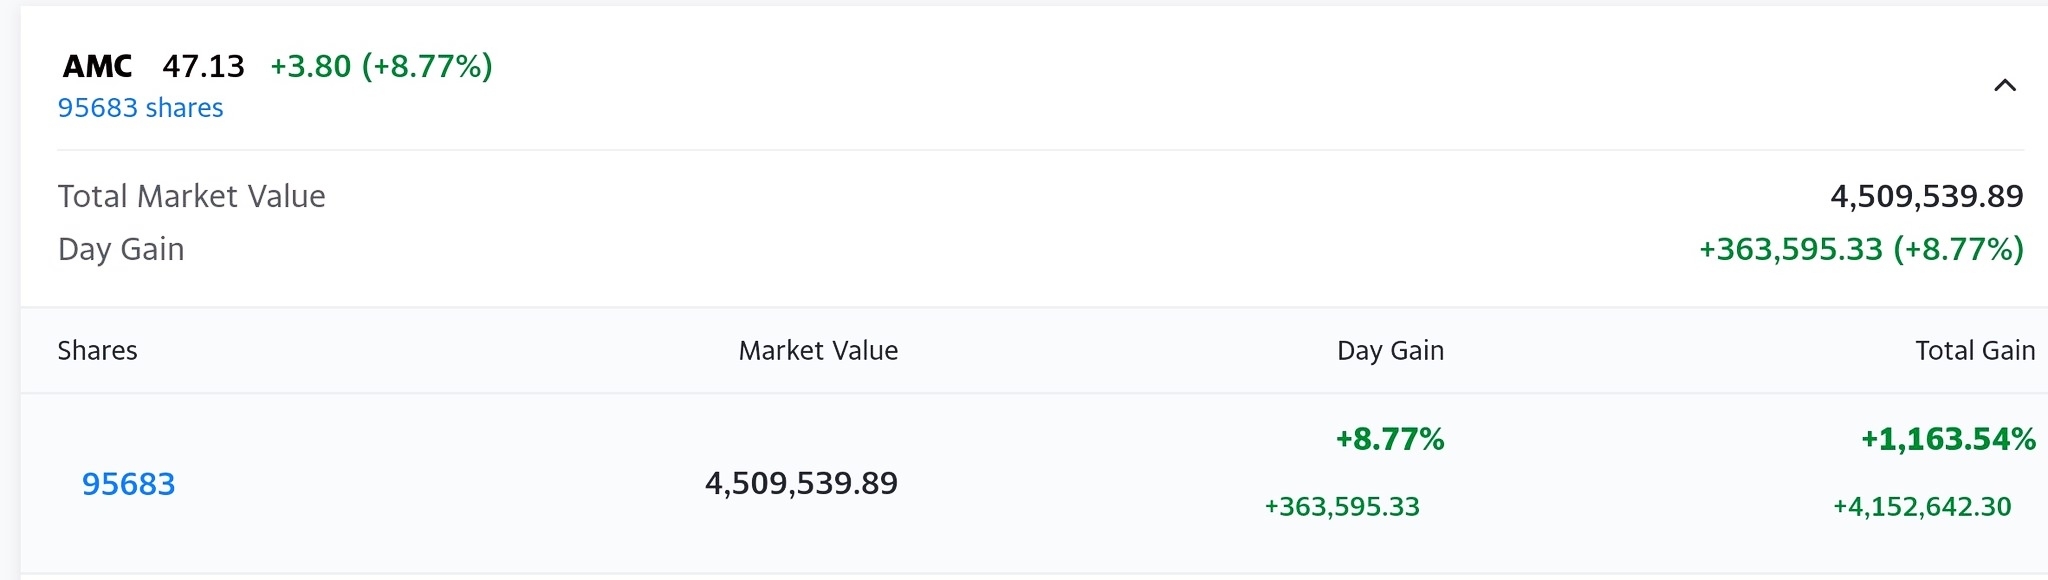Click the +1,163.54% total gain percentage

point(1947,439)
